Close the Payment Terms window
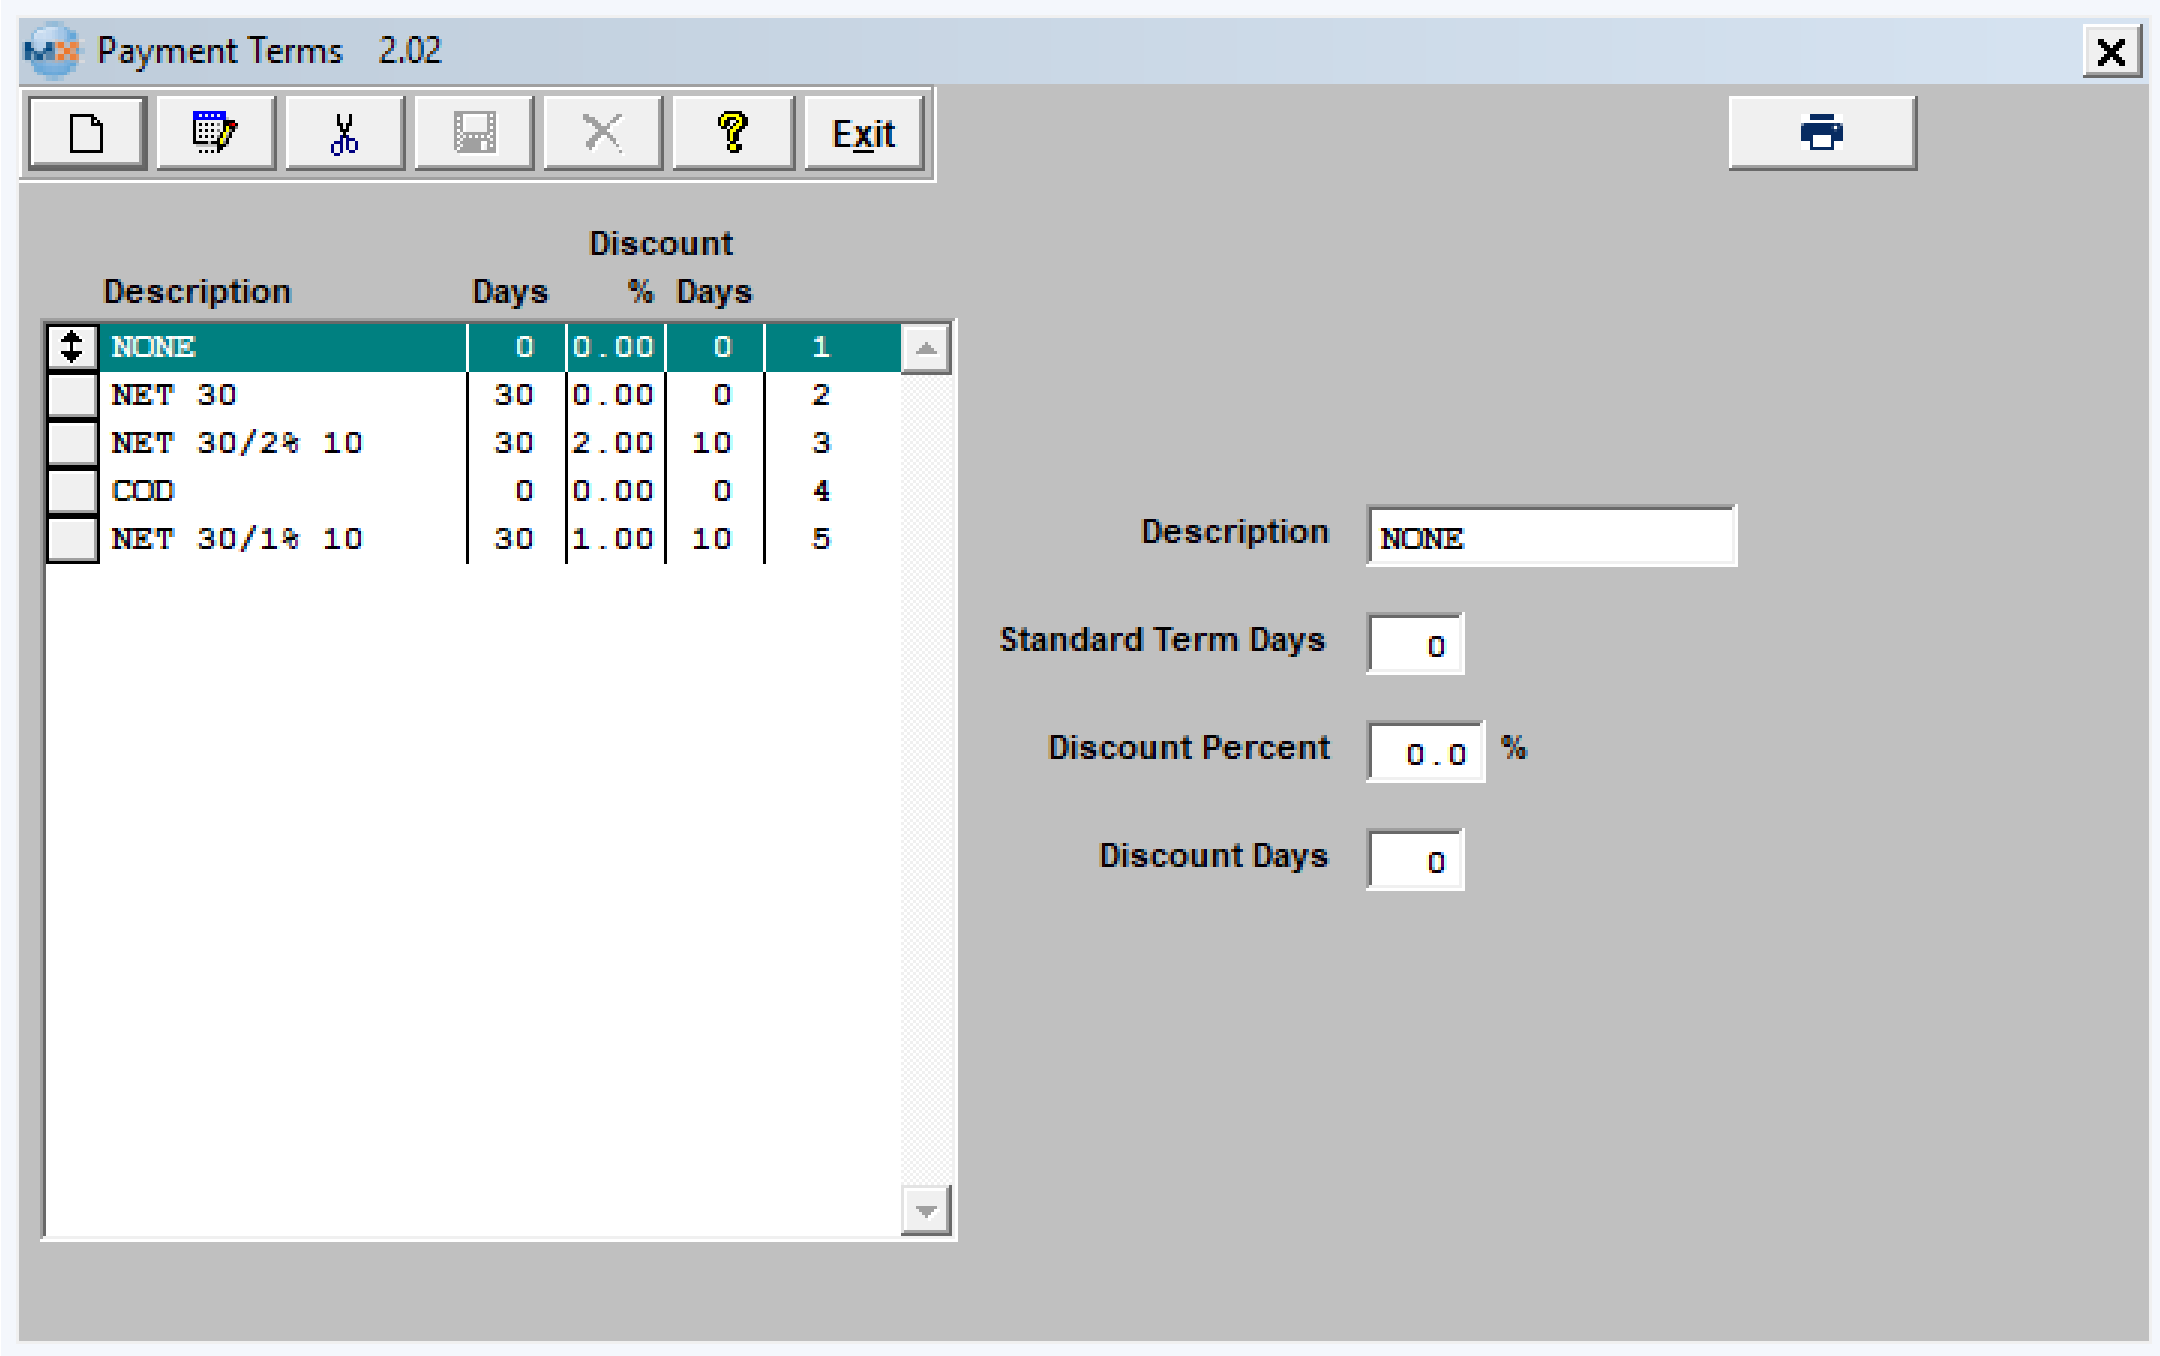2160x1356 pixels. click(2111, 51)
